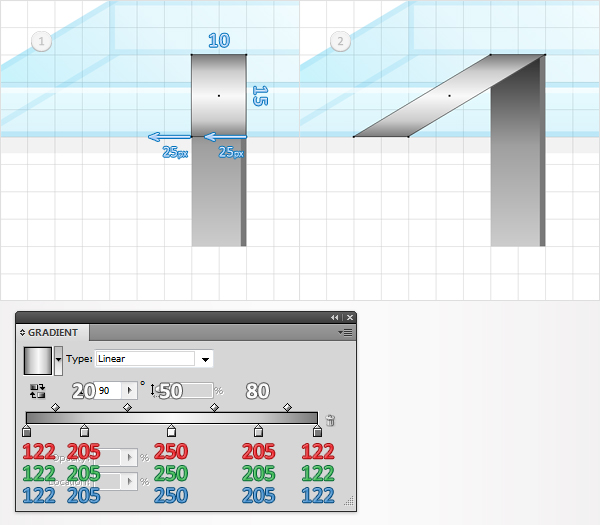Click the gradient slider bar
This screenshot has width=600, height=525.
pyautogui.click(x=171, y=417)
